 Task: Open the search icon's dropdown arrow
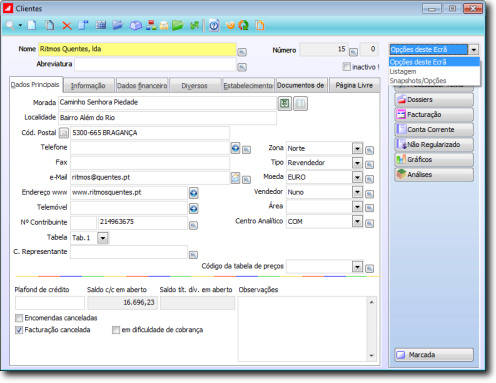[x=20, y=25]
